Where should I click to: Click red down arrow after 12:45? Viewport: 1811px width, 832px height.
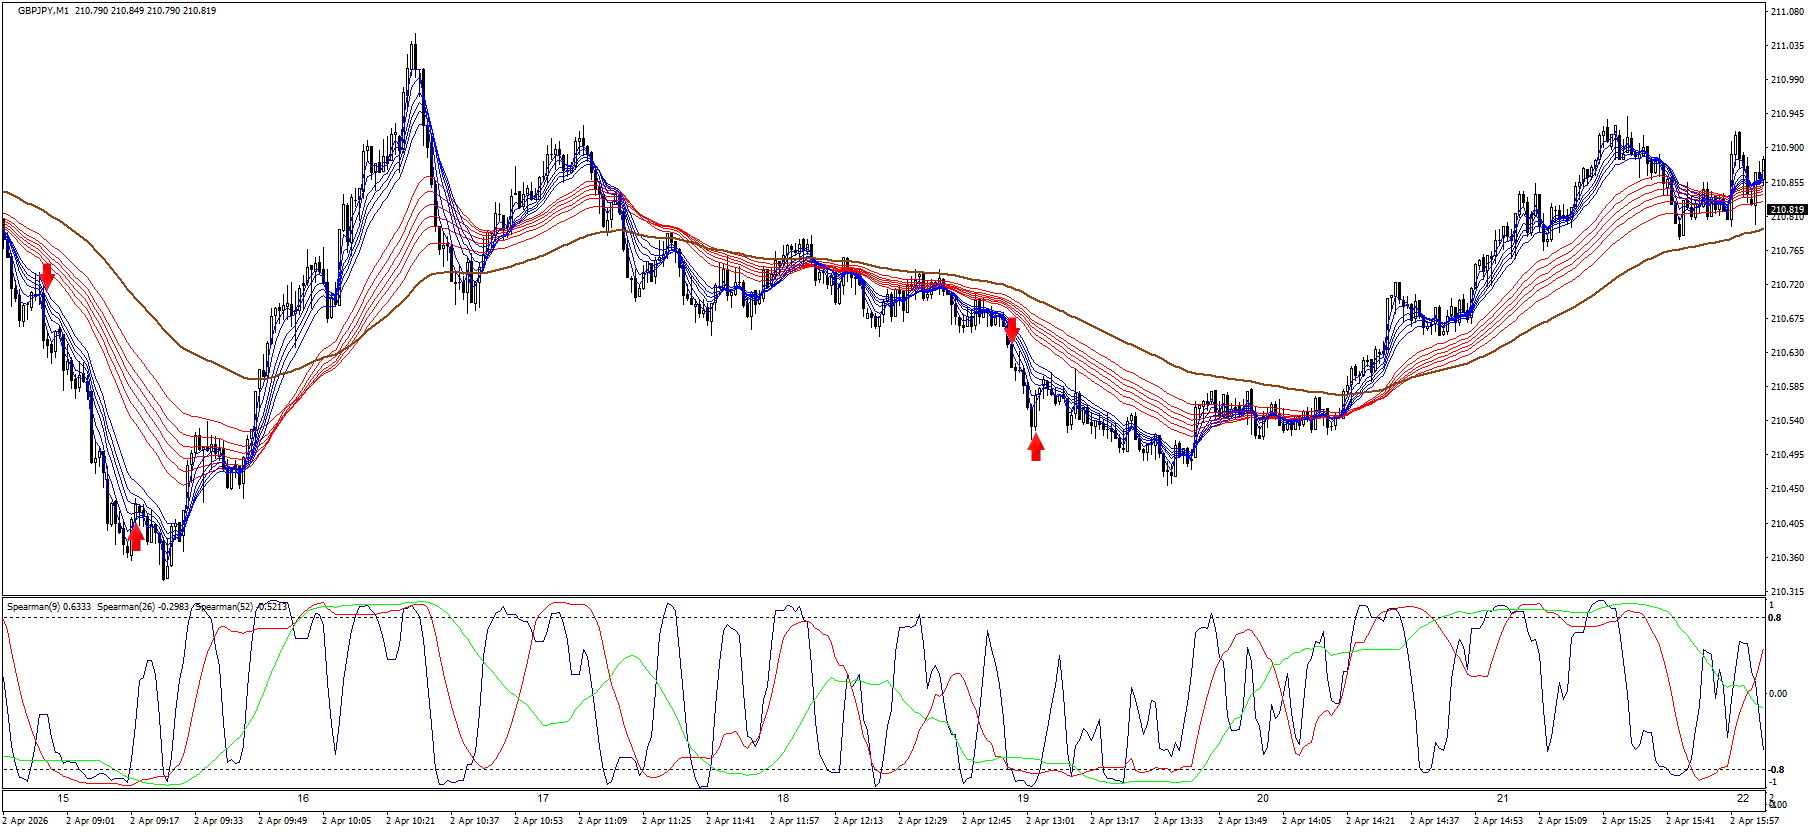click(x=1012, y=329)
